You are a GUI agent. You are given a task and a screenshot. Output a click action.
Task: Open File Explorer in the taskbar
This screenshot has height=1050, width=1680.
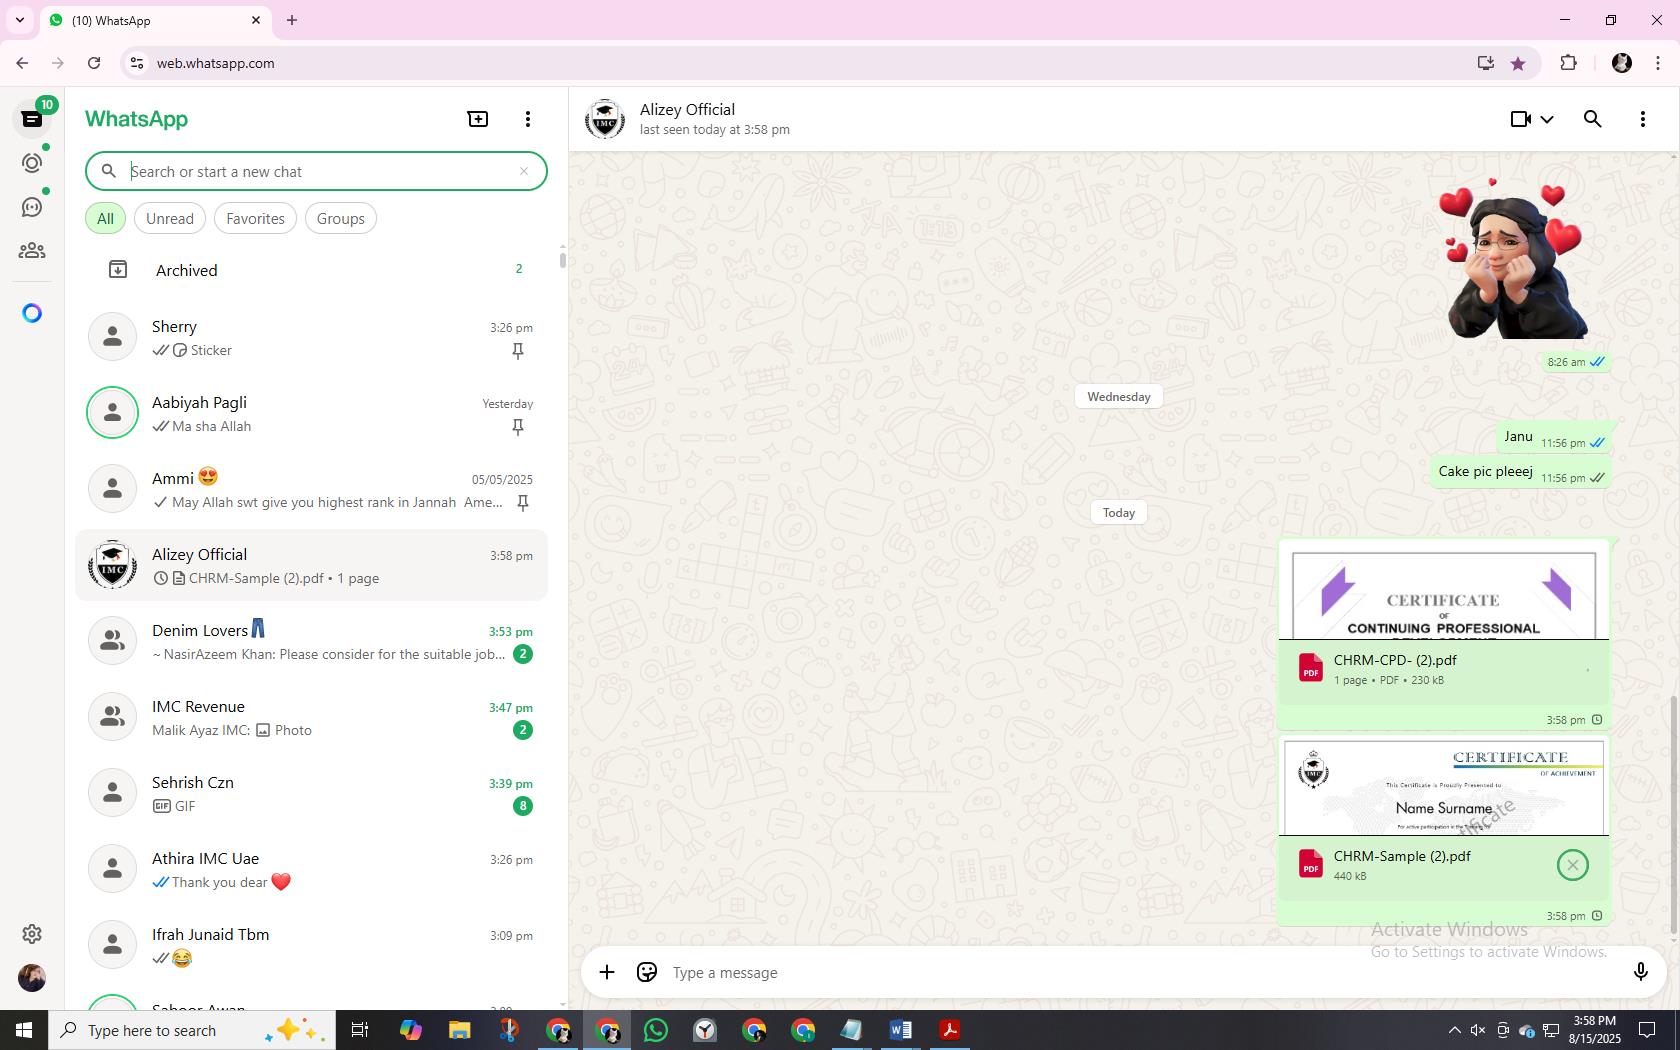[x=459, y=1030]
